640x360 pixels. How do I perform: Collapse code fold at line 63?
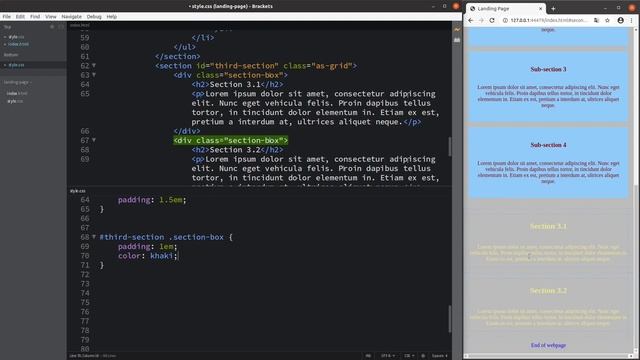[94, 75]
